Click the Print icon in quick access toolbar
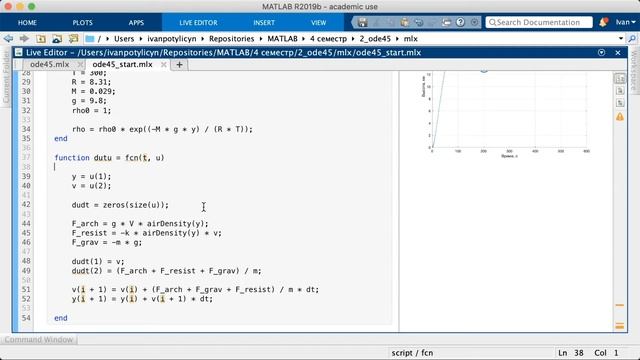This screenshot has width=640, height=360. 447,22
